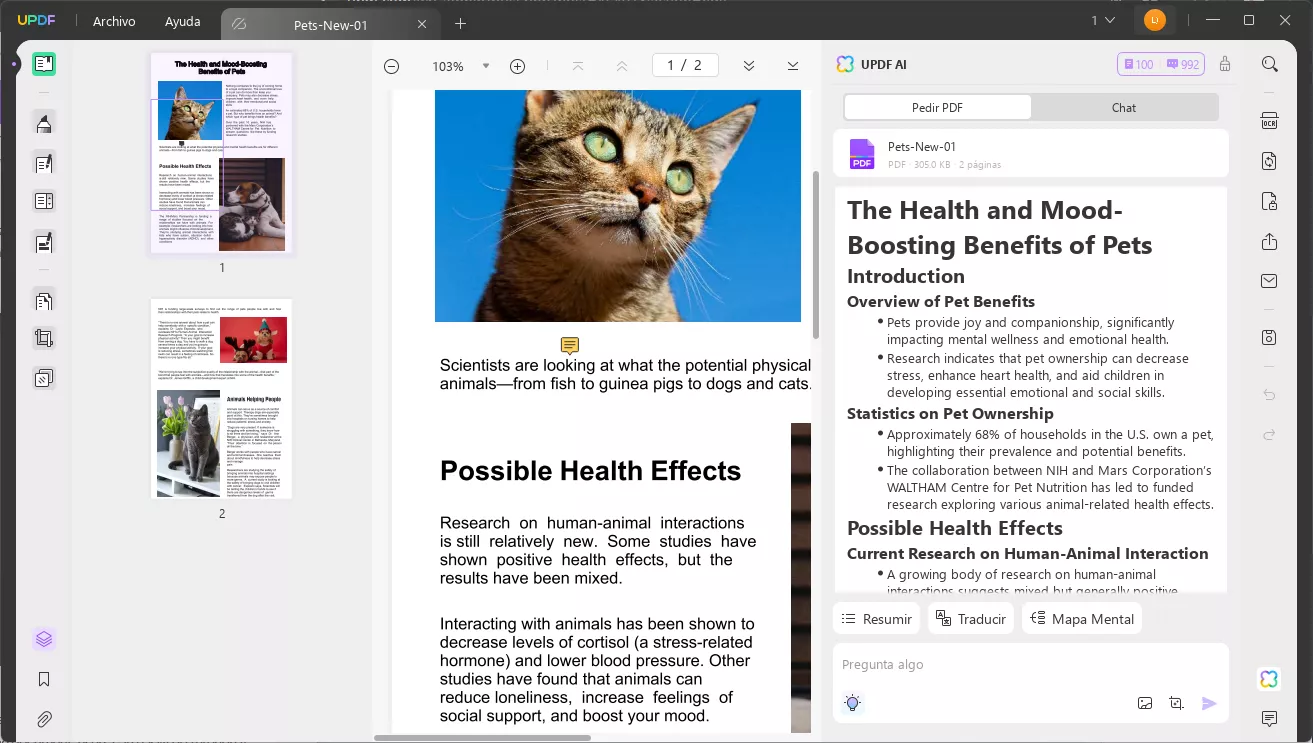Switch to the Chat tab
This screenshot has width=1313, height=743.
point(1124,107)
